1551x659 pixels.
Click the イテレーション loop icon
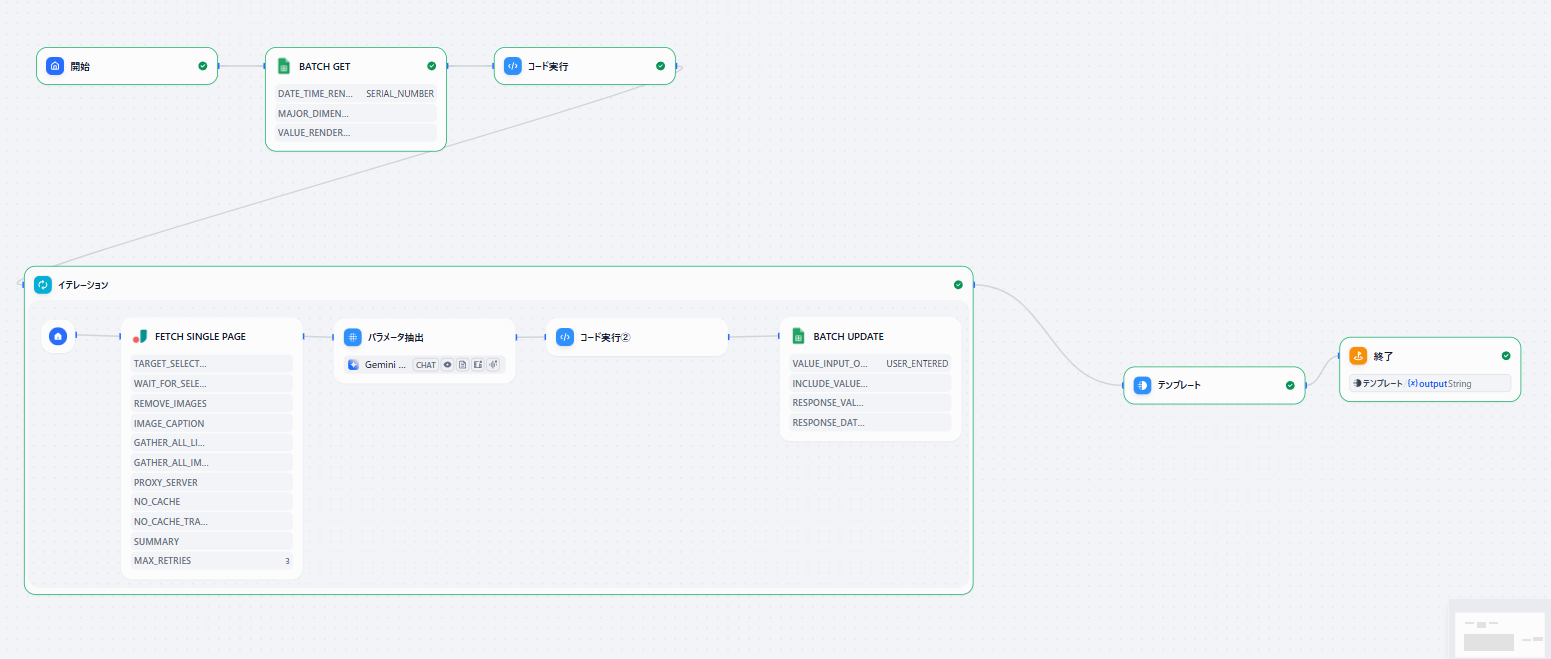point(43,285)
